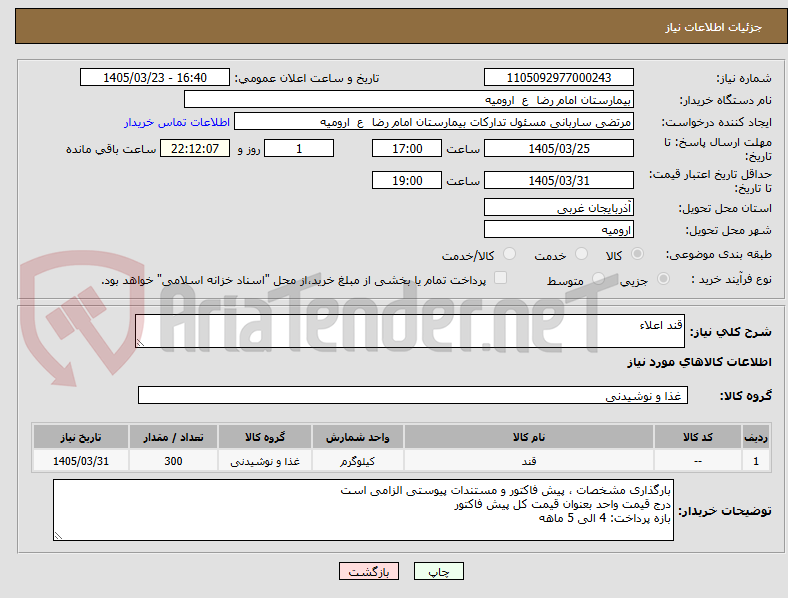
Task: Click the table group cell غذا و نوشیدنی
Action: 265,461
